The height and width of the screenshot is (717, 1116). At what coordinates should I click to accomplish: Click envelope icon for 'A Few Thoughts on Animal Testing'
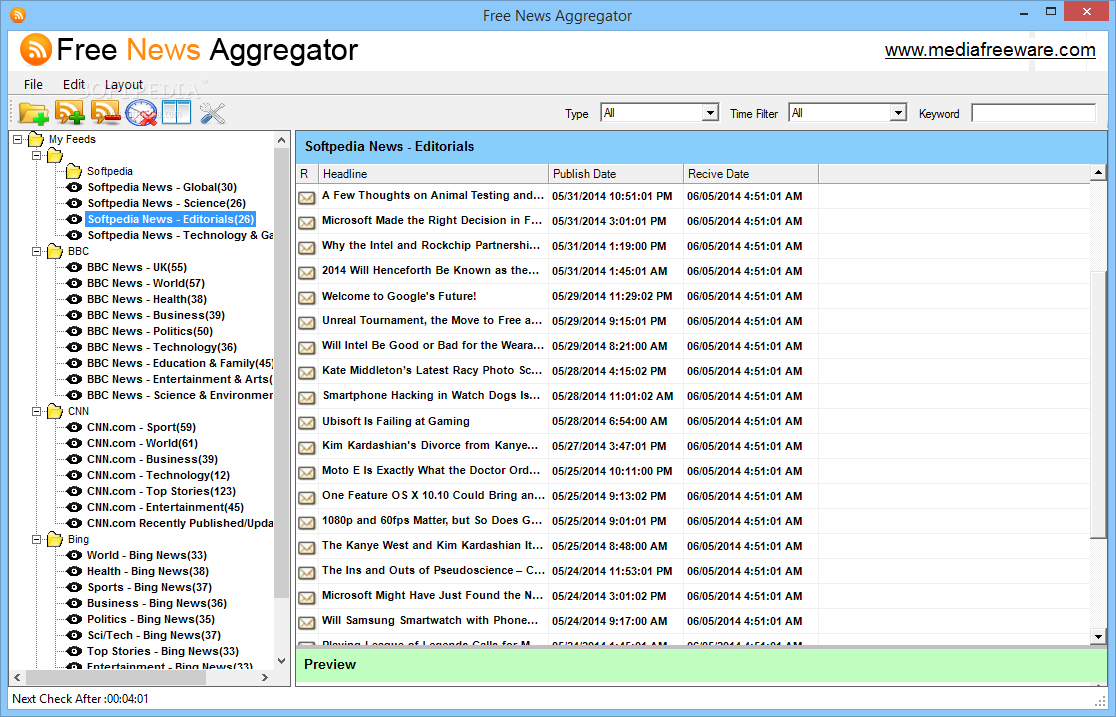coord(307,197)
